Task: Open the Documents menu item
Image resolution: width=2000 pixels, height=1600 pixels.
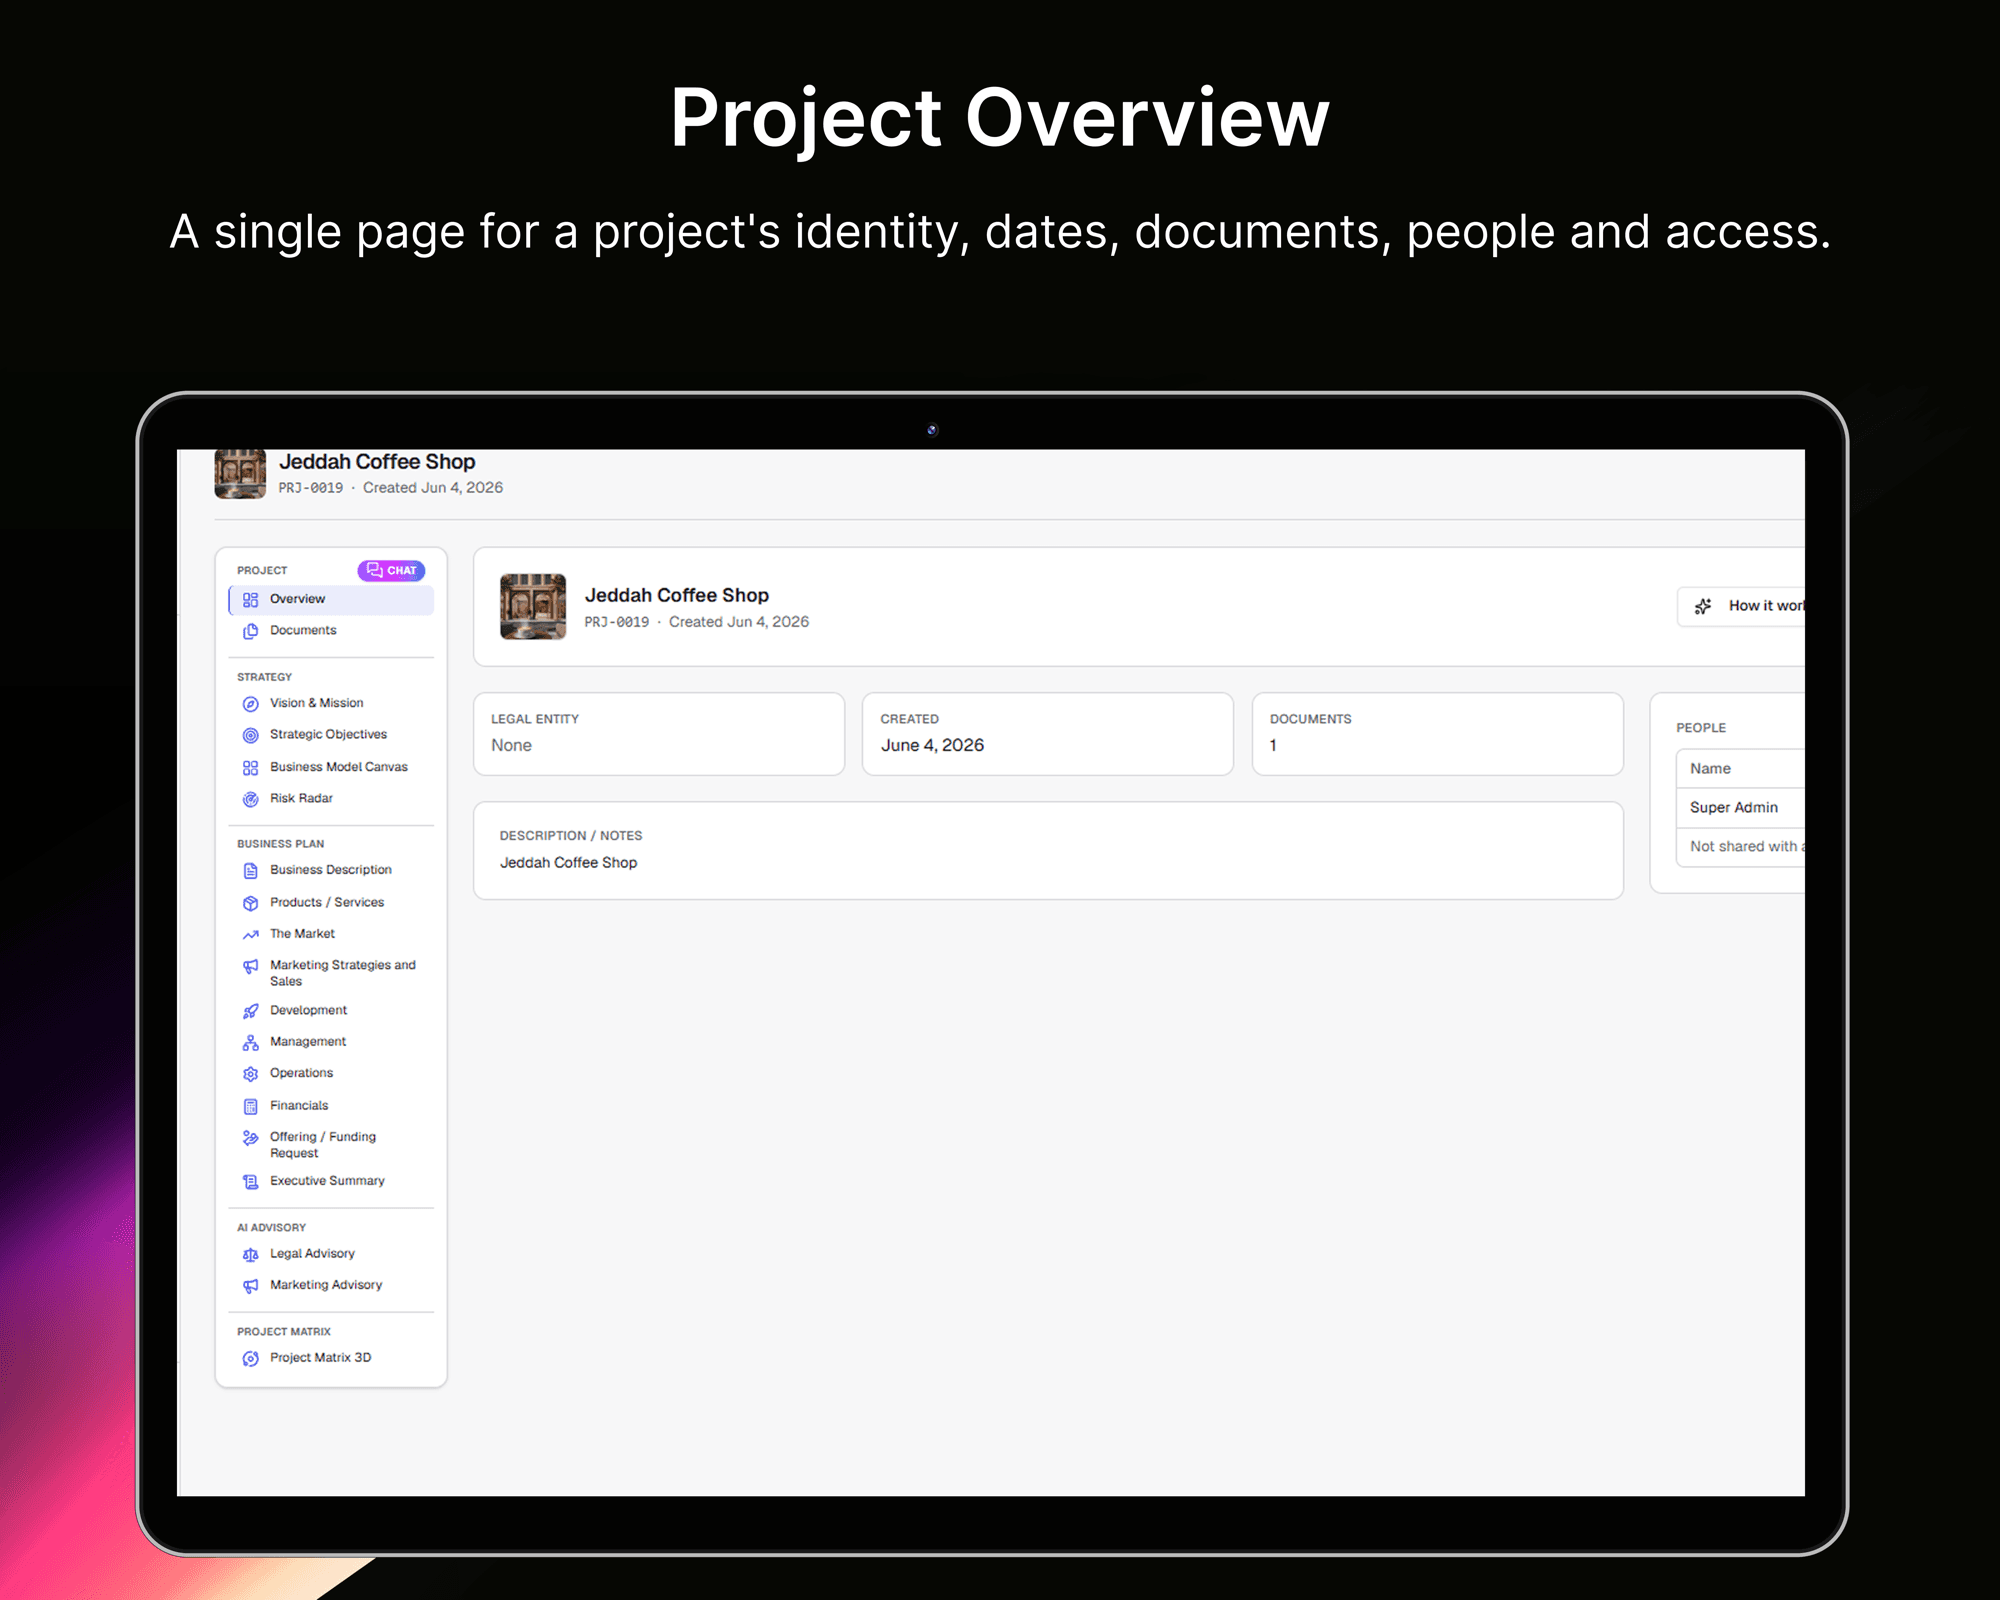Action: 331,630
